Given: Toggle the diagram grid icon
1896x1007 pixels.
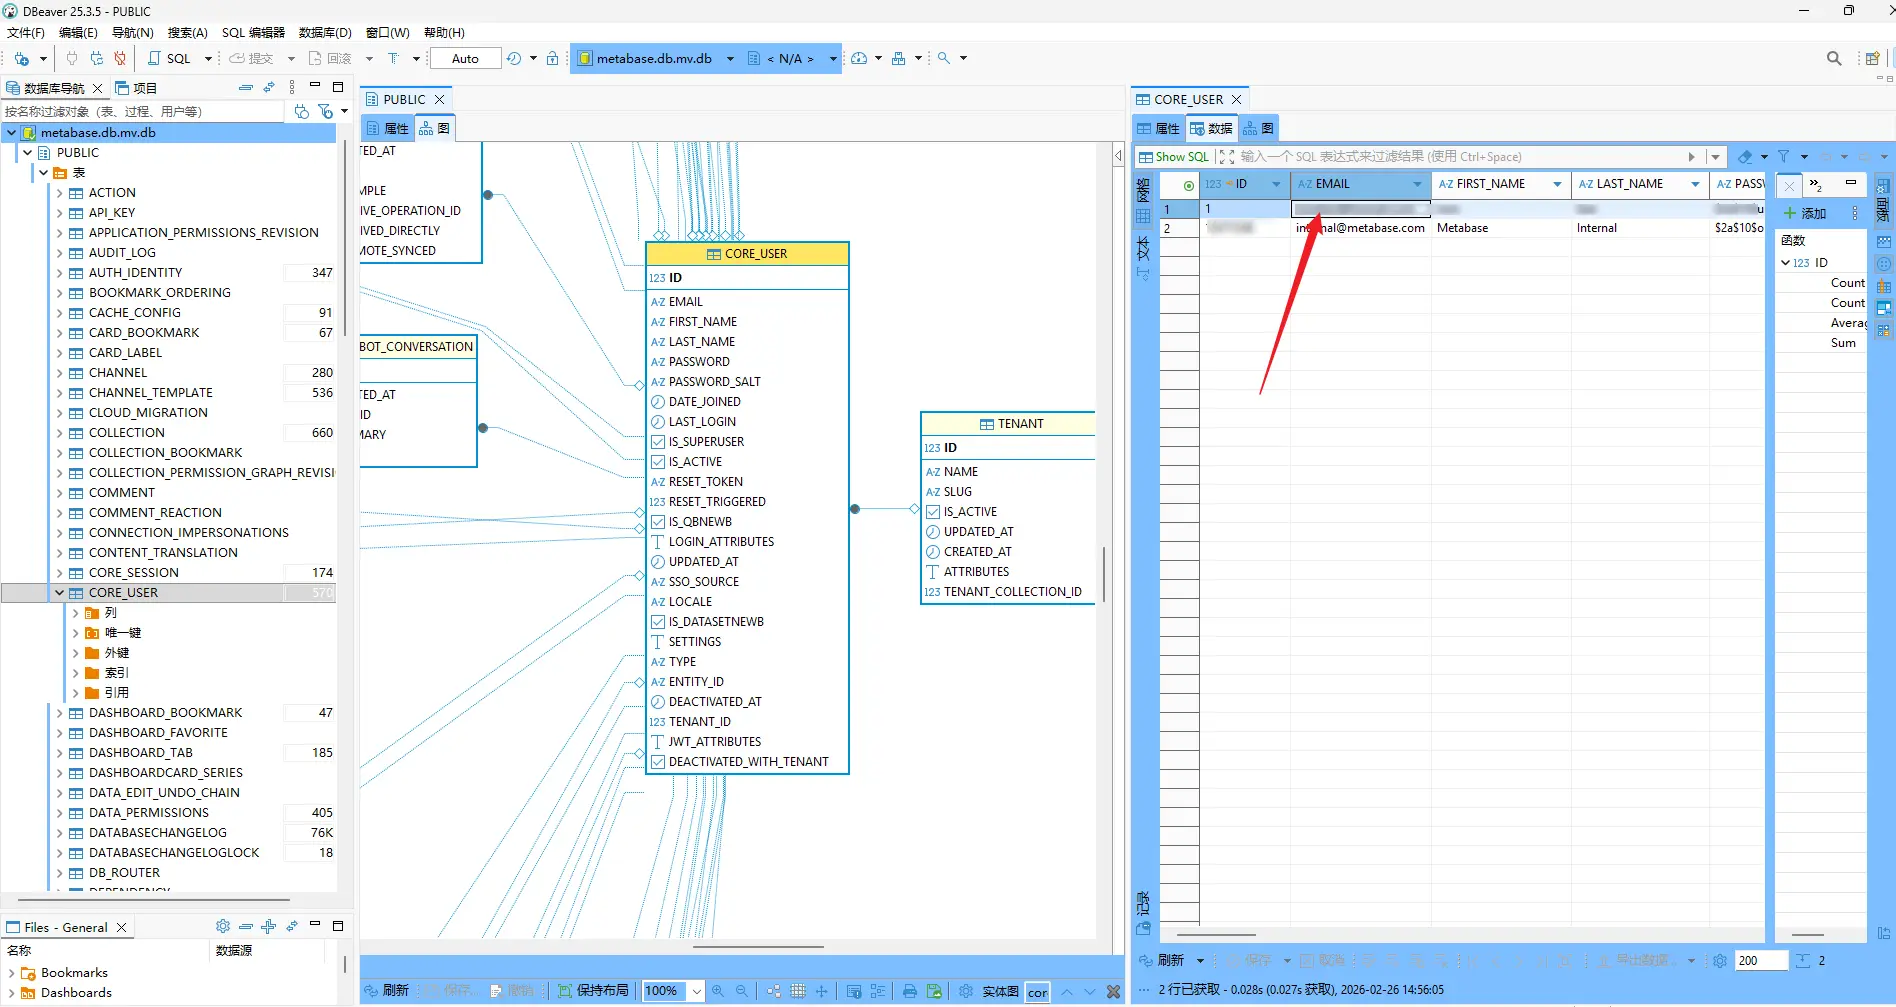Looking at the screenshot, I should pos(798,991).
